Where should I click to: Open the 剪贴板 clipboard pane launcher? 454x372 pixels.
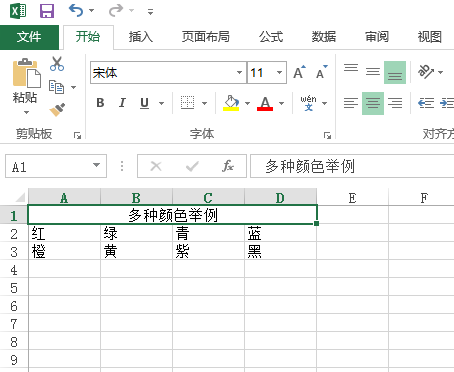pos(77,135)
